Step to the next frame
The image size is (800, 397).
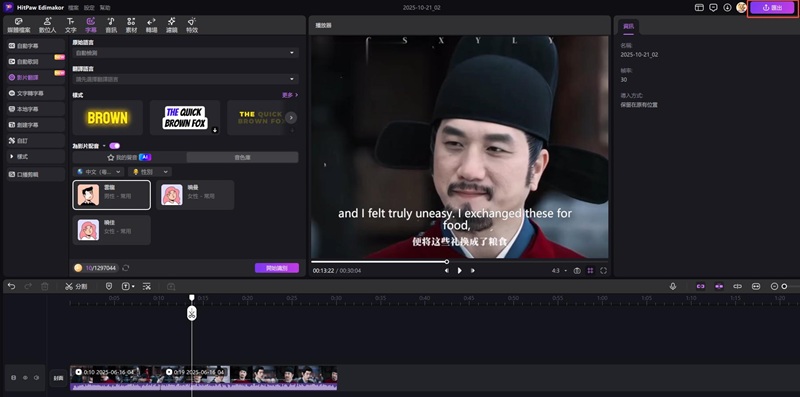(x=472, y=270)
